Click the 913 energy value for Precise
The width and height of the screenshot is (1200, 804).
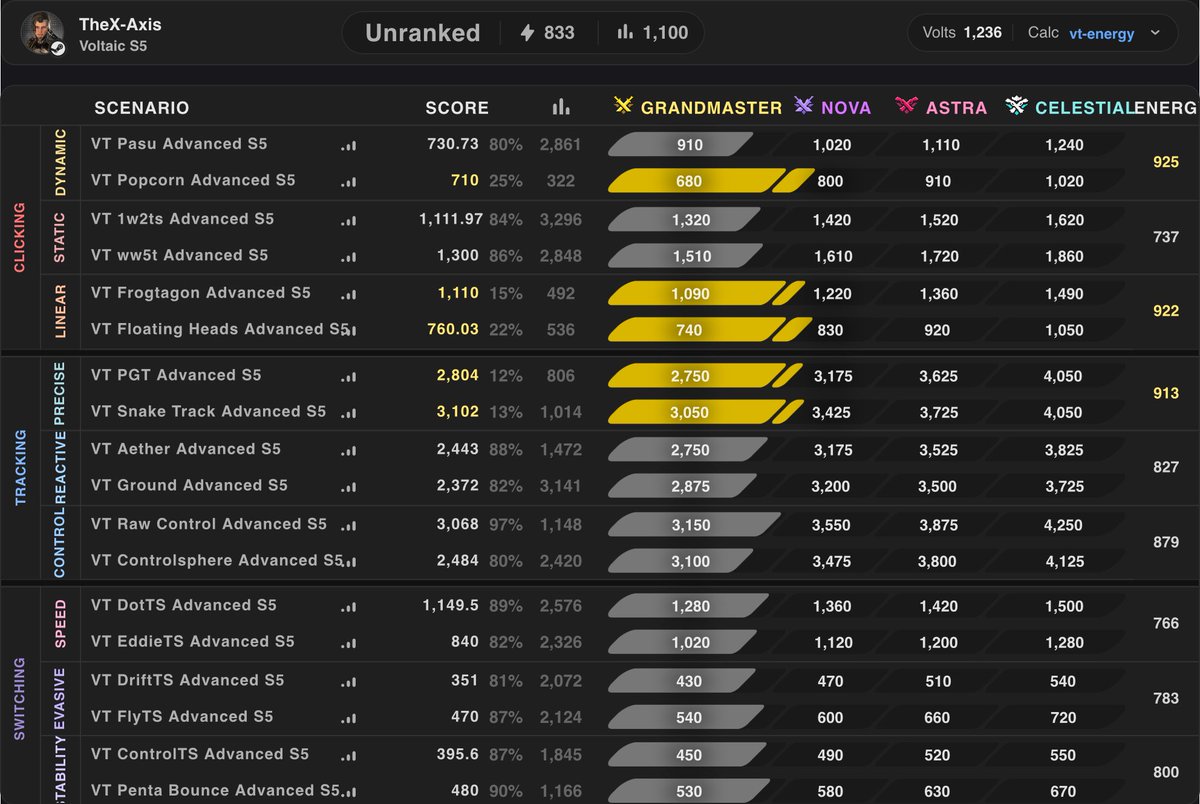click(x=1166, y=393)
